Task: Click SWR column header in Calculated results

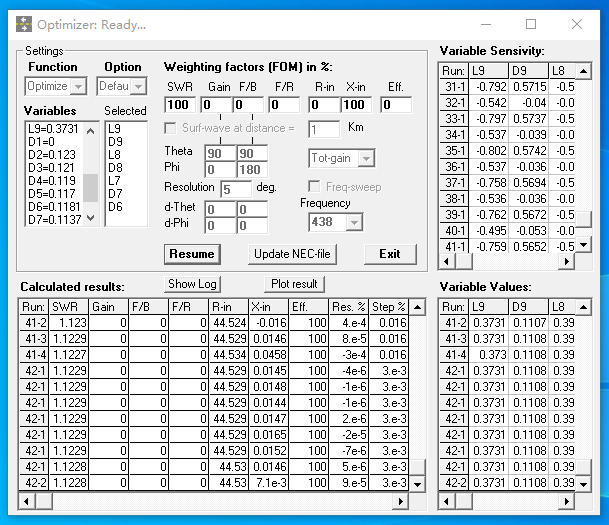Action: (x=69, y=307)
